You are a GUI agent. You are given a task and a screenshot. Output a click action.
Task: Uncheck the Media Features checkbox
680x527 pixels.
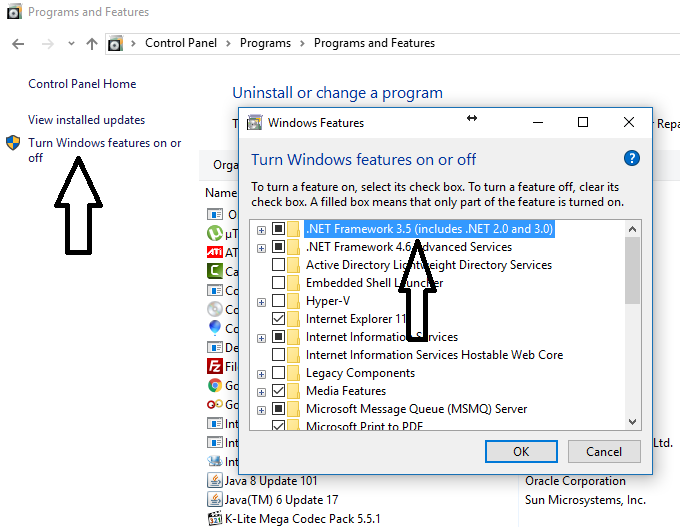point(278,391)
